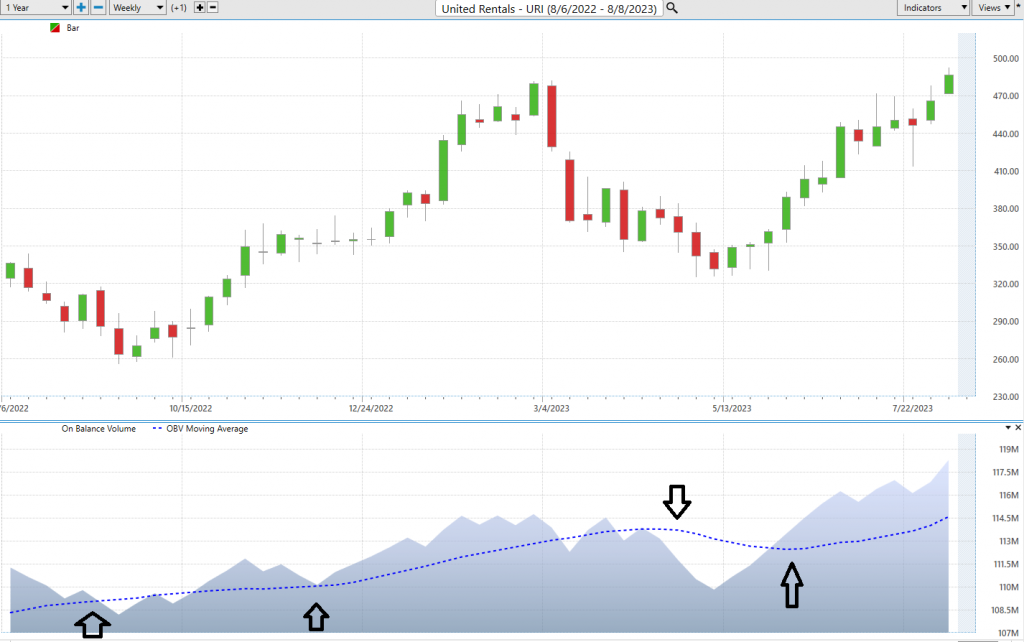Screen dimensions: 1024x642
Task: Click the blue minus button to zoom out
Action: coord(98,8)
